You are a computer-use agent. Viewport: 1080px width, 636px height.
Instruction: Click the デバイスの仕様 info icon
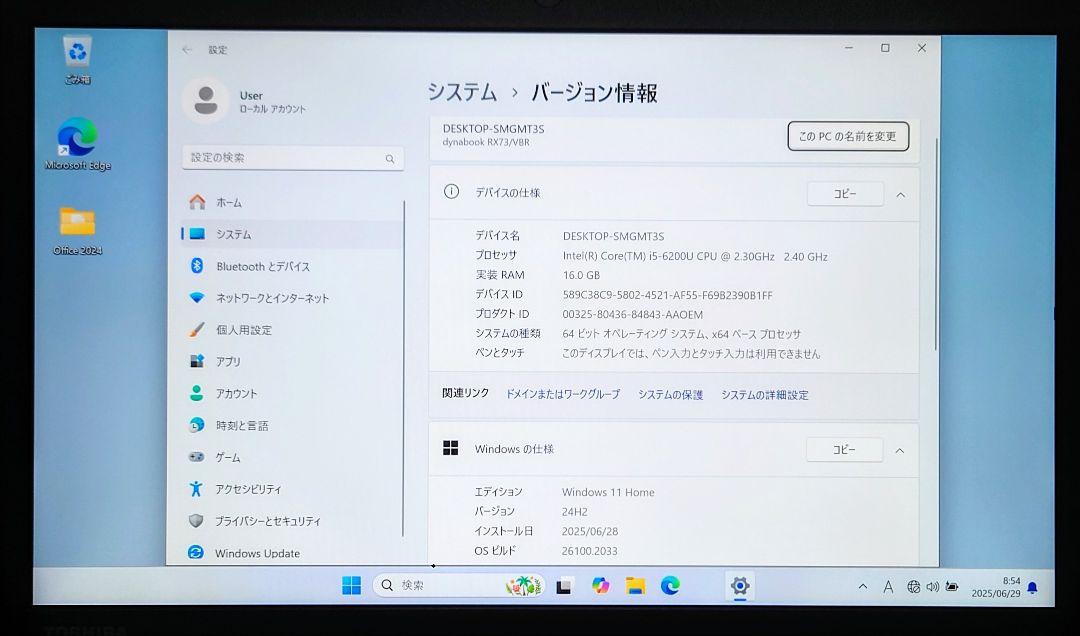pos(451,192)
